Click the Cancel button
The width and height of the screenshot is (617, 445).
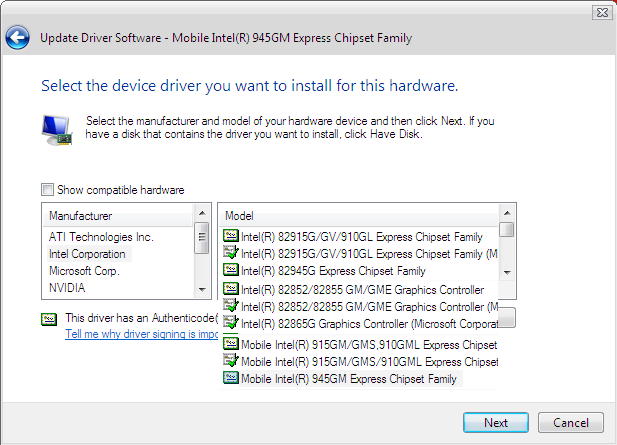pos(571,423)
